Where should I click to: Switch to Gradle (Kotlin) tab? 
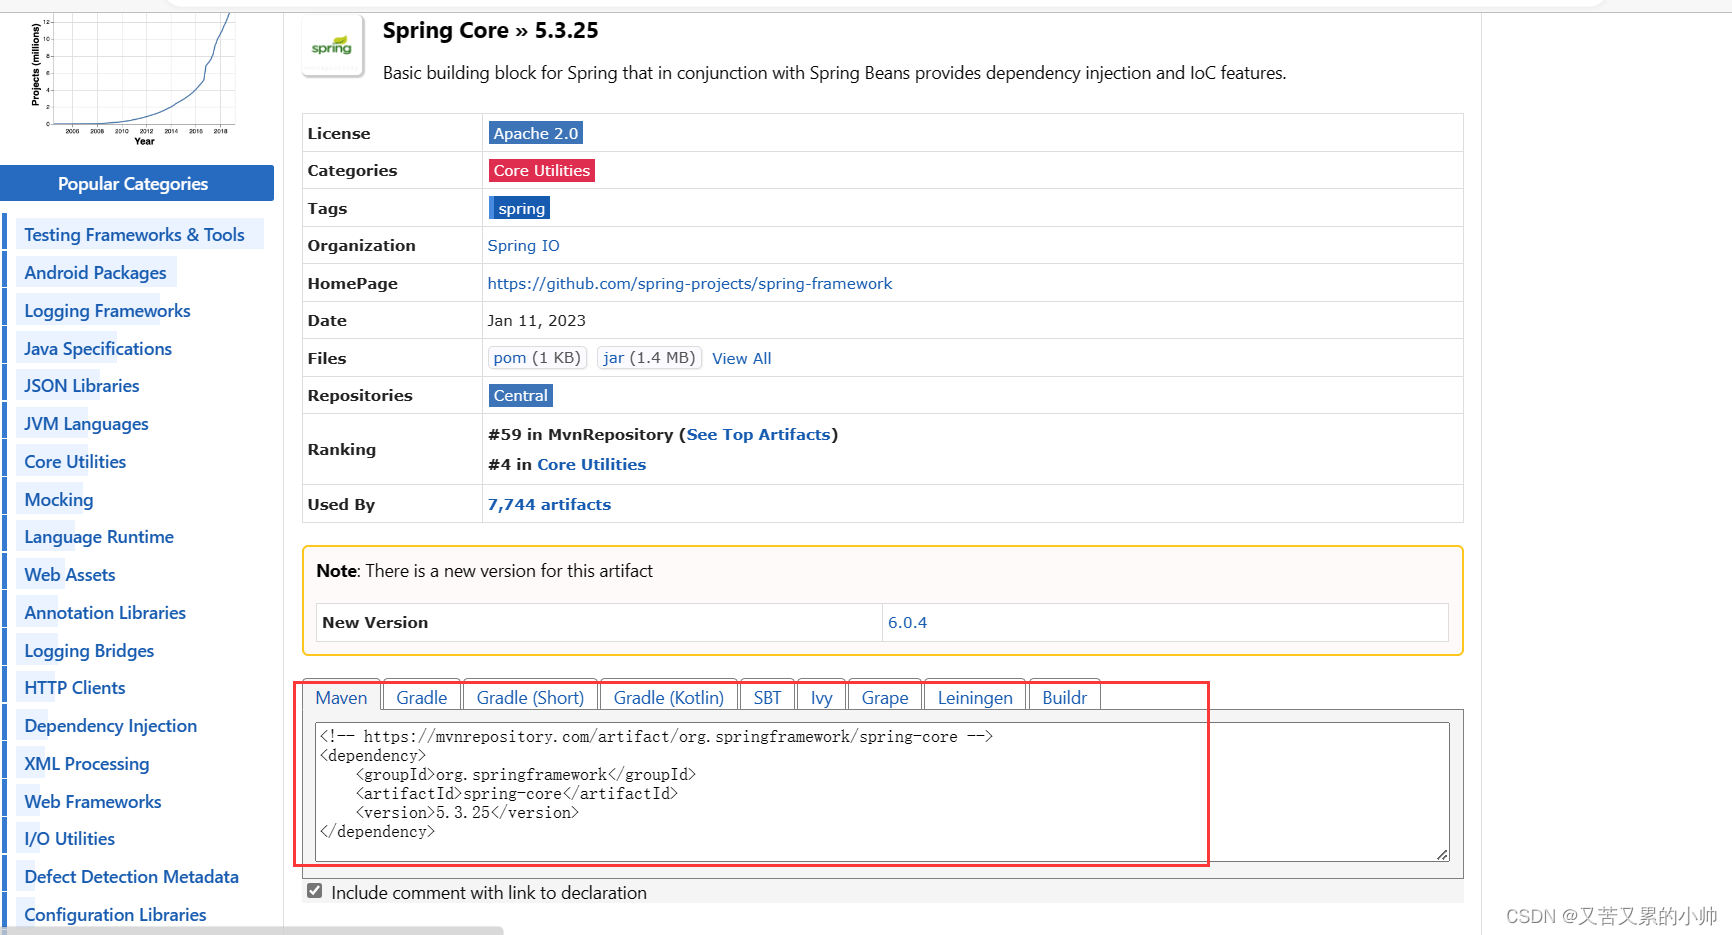pyautogui.click(x=669, y=697)
